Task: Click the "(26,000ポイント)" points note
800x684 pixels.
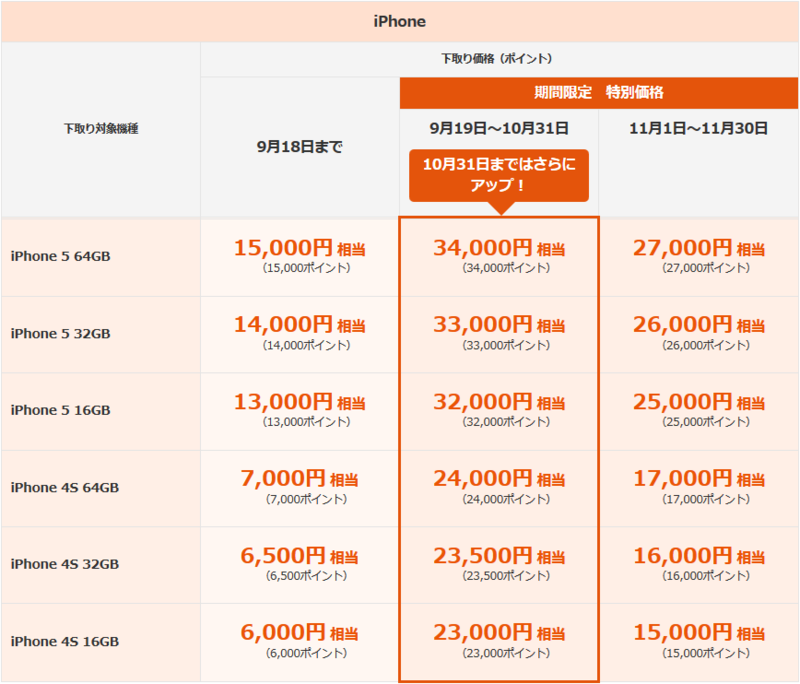Action: click(706, 345)
